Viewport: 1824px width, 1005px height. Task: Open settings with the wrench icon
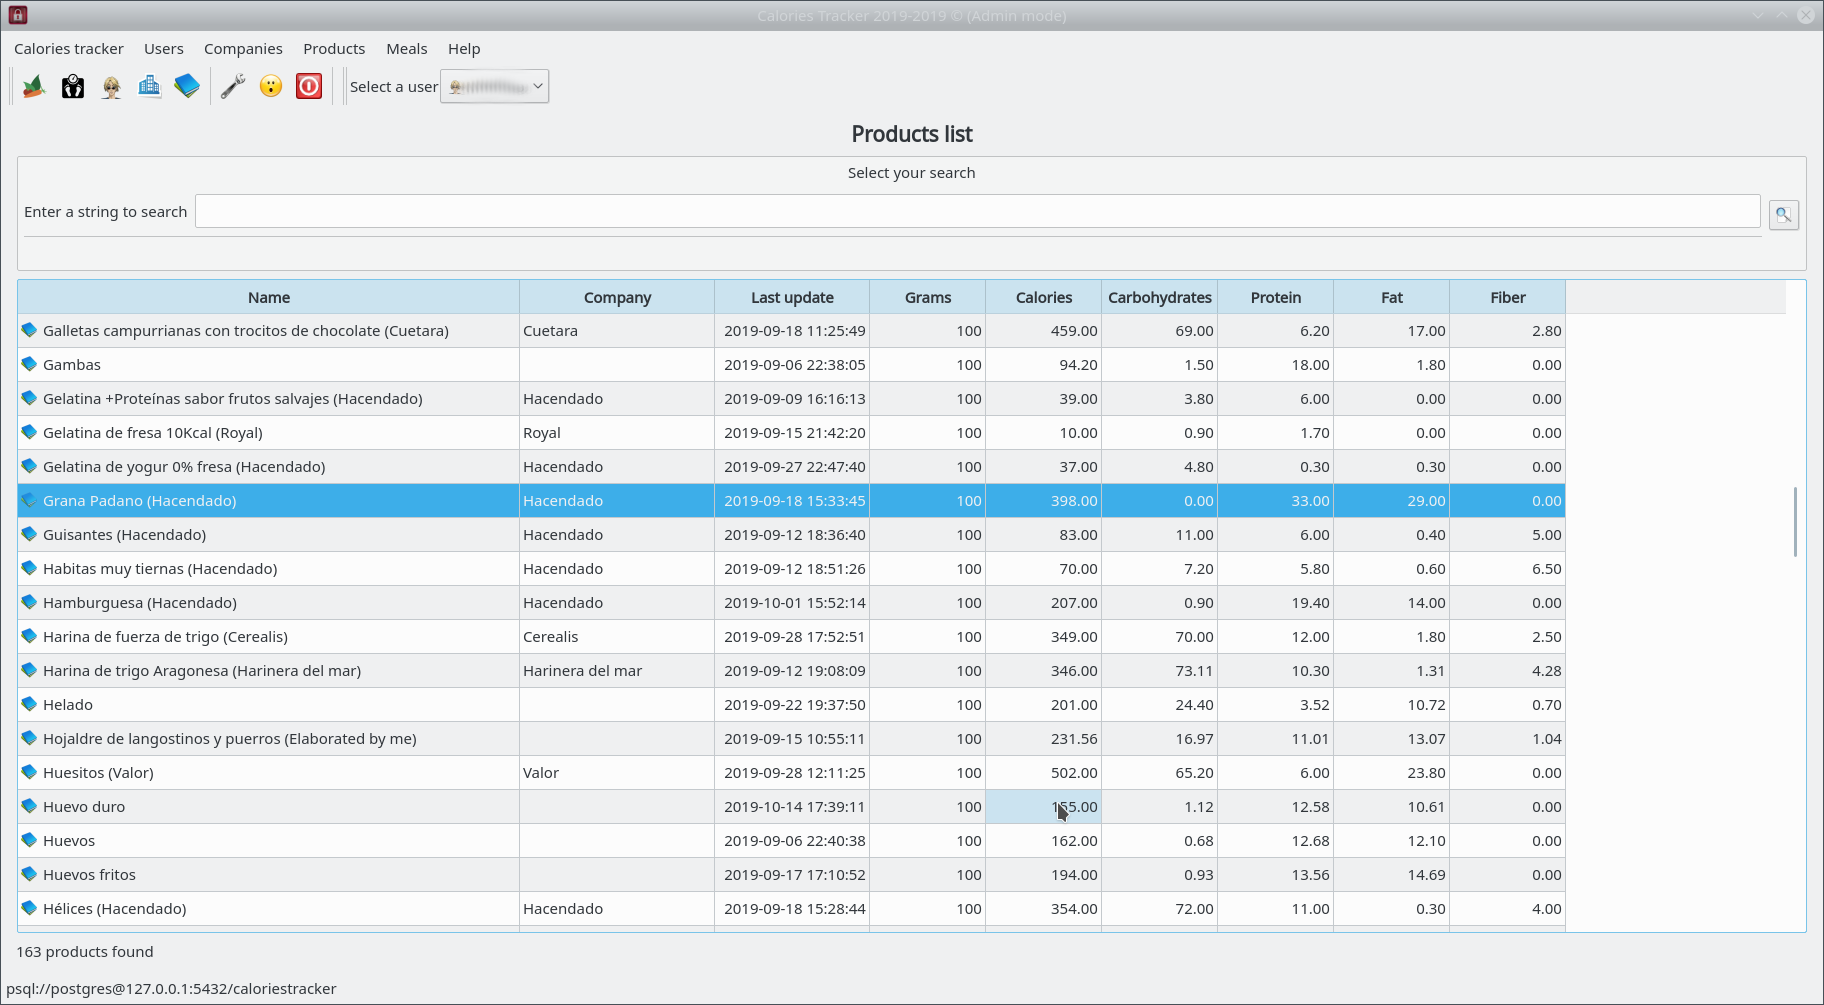tap(233, 87)
